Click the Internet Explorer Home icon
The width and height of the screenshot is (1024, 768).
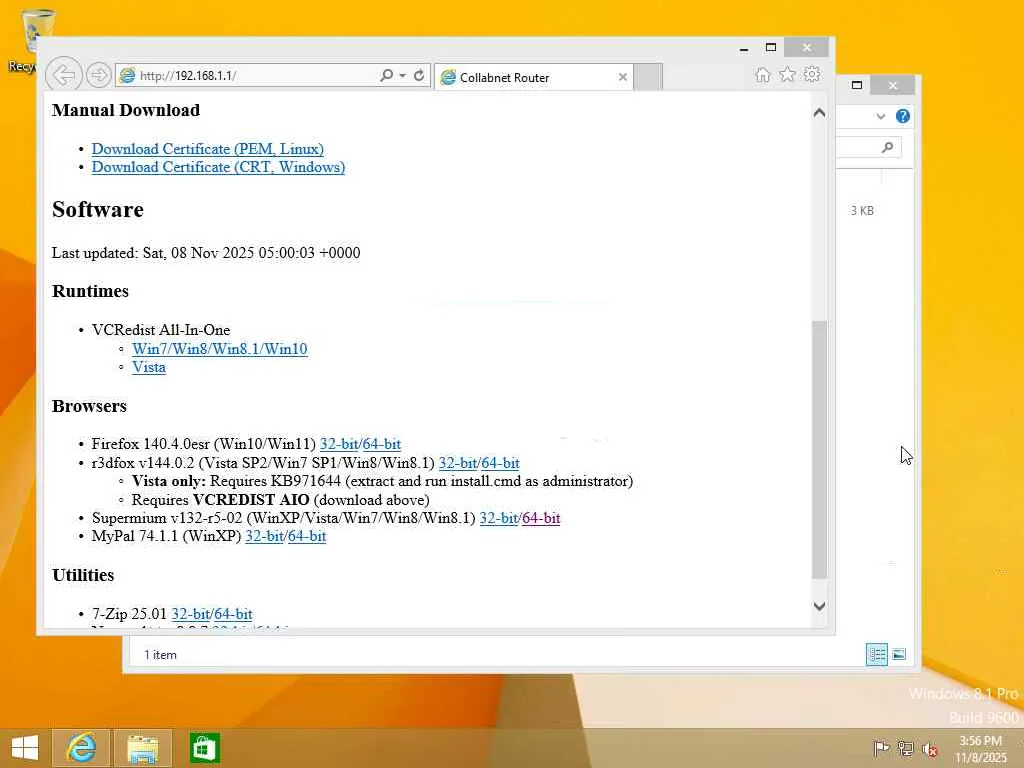[x=763, y=74]
